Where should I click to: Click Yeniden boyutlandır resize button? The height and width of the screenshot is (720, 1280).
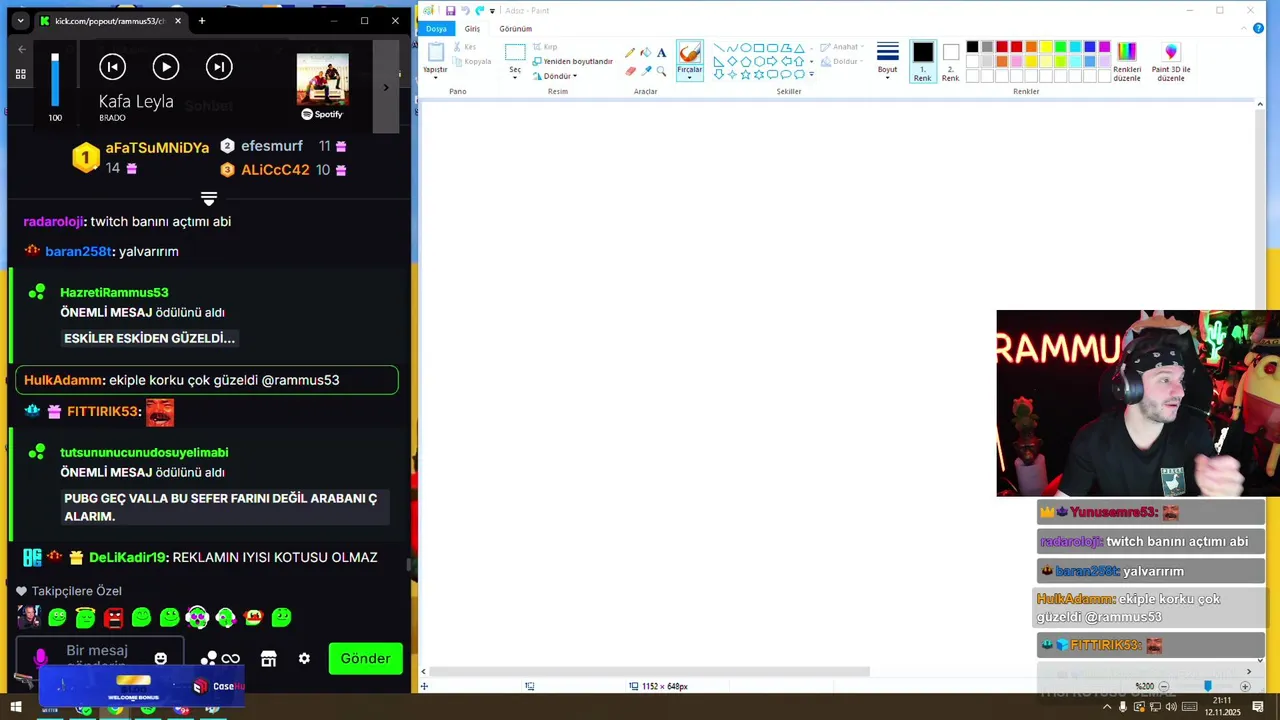pos(573,61)
